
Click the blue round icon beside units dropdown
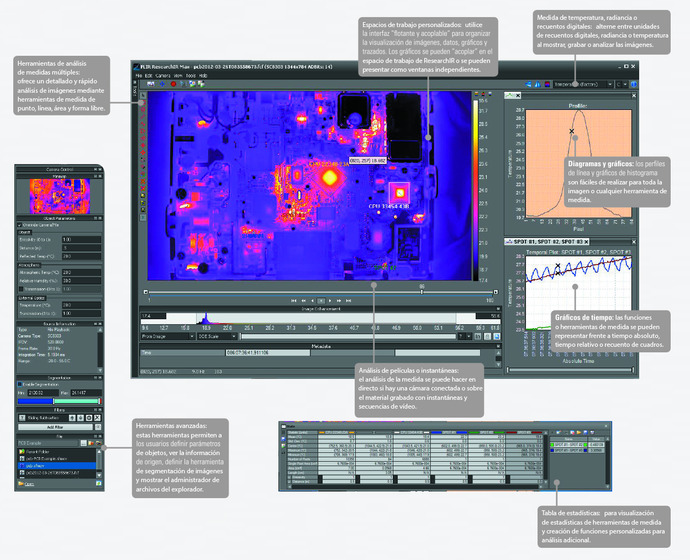(634, 84)
